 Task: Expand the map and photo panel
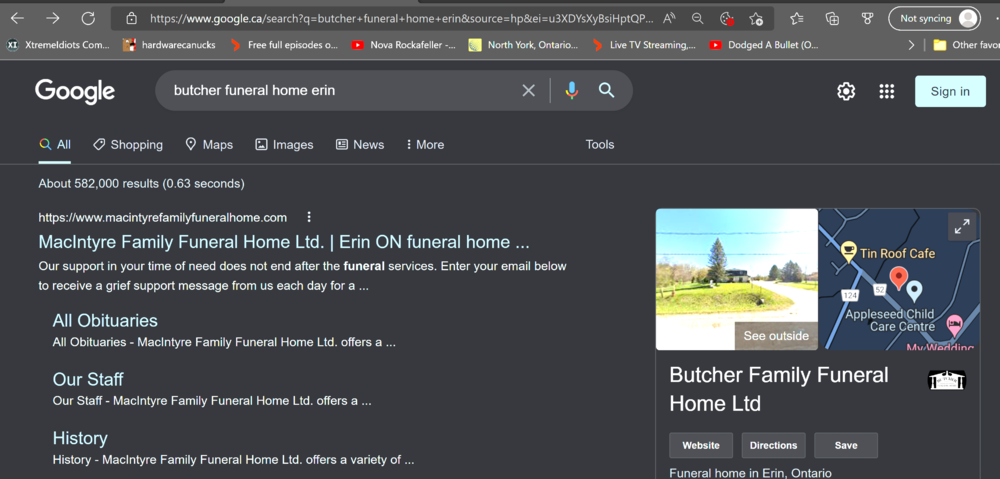[x=962, y=227]
